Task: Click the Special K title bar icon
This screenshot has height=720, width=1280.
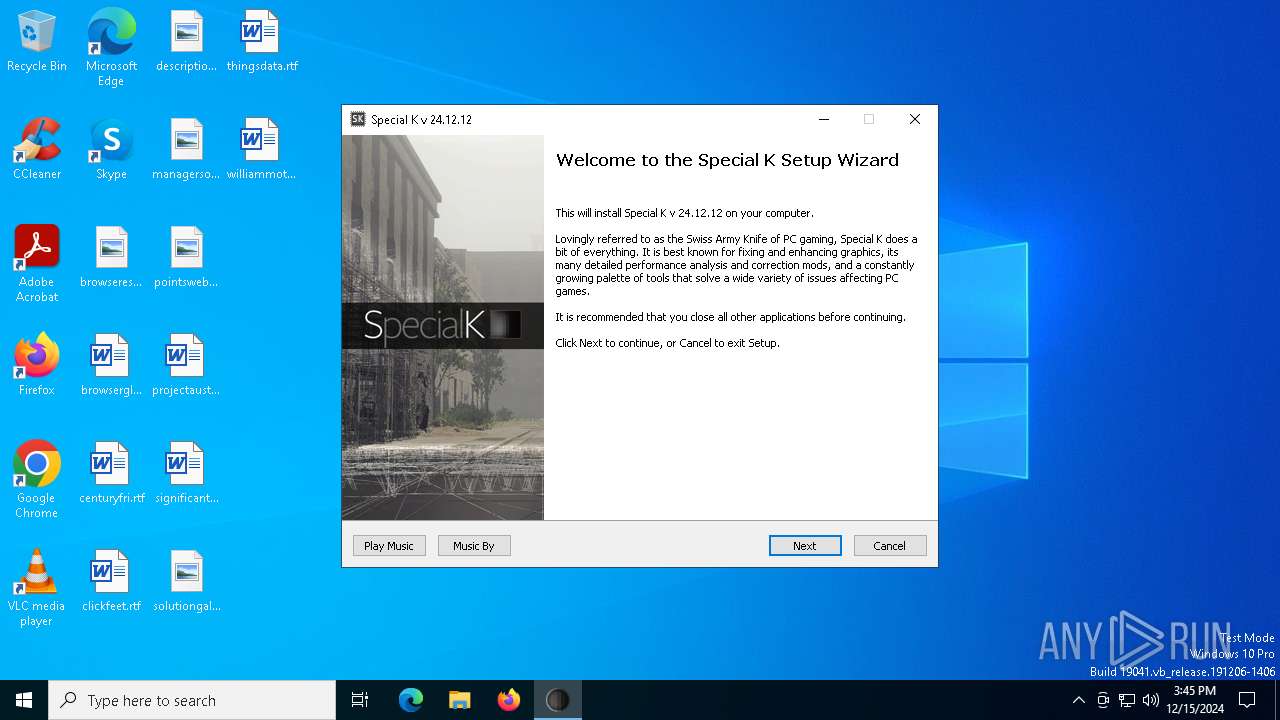Action: pos(358,119)
